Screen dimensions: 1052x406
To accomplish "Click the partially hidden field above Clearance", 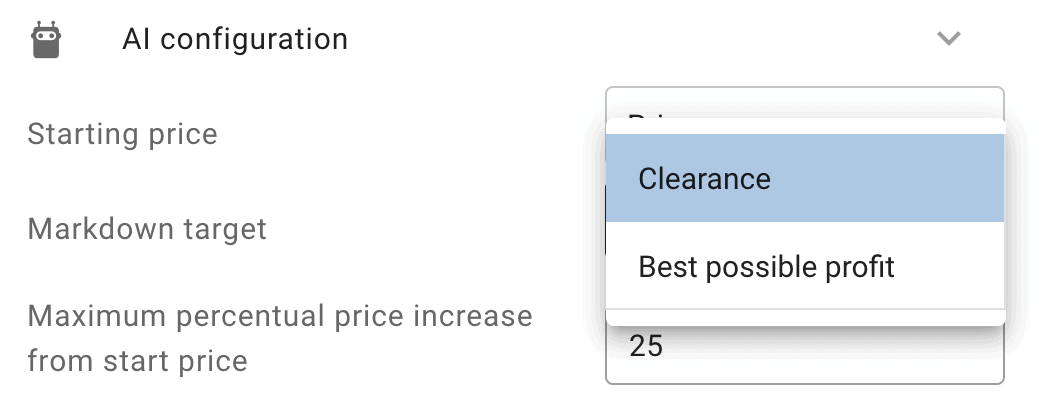I will [805, 103].
